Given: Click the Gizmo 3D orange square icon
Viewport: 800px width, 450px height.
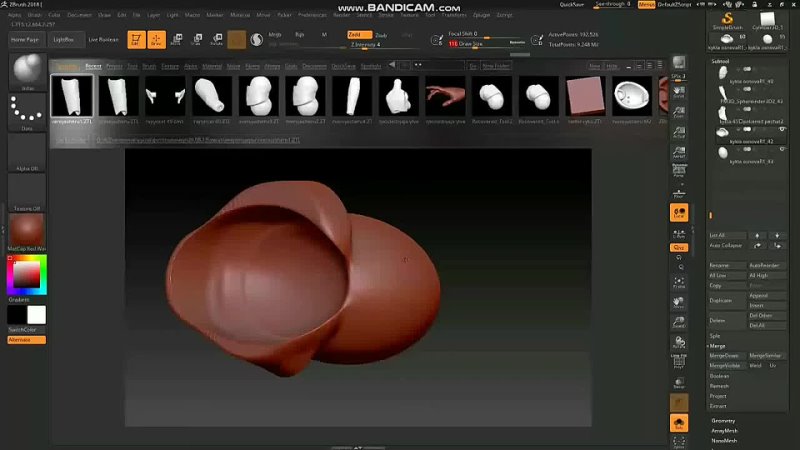Looking at the screenshot, I should pyautogui.click(x=236, y=40).
